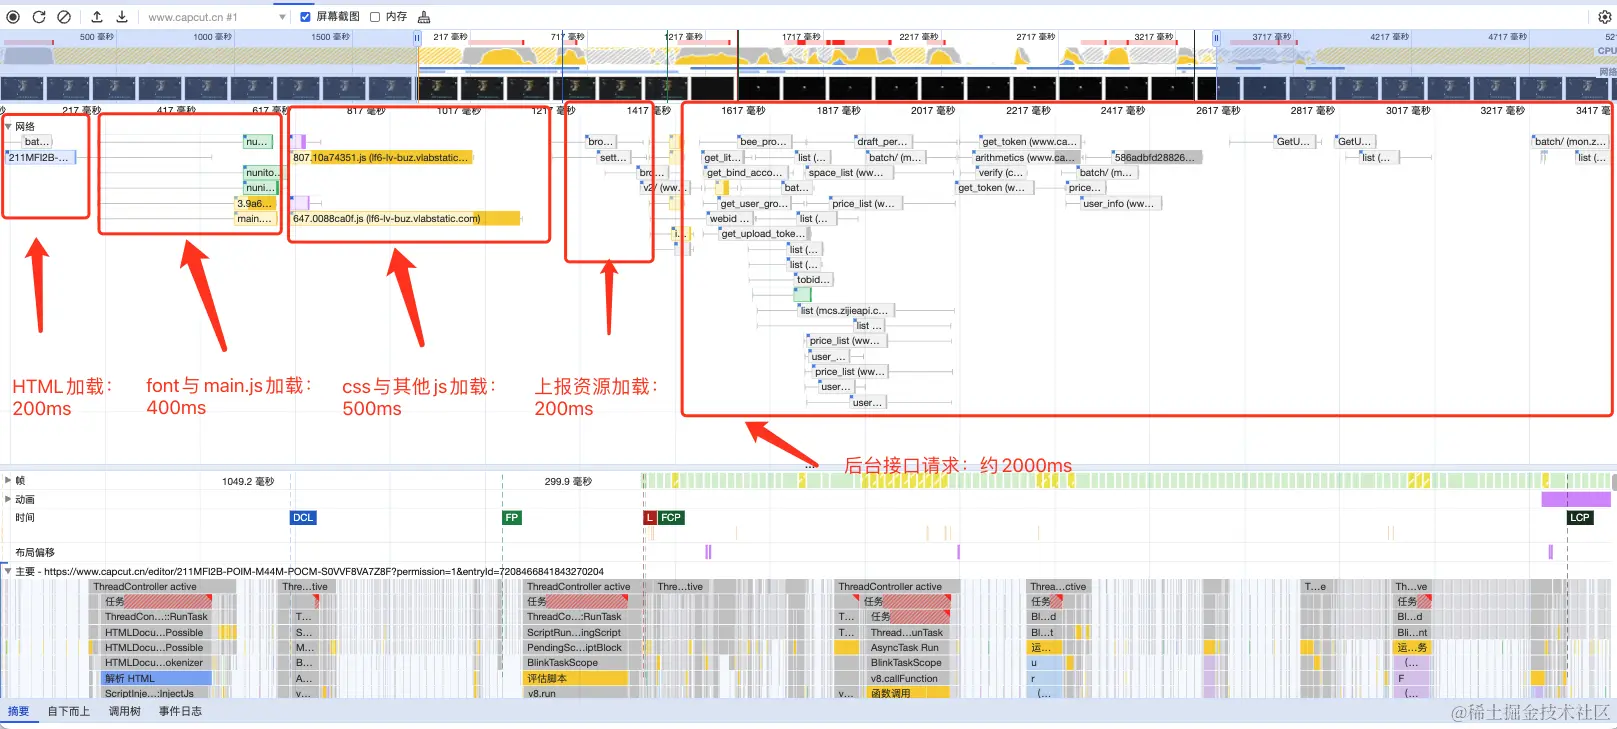Select the 解析 HTML flame chart event

coord(156,679)
